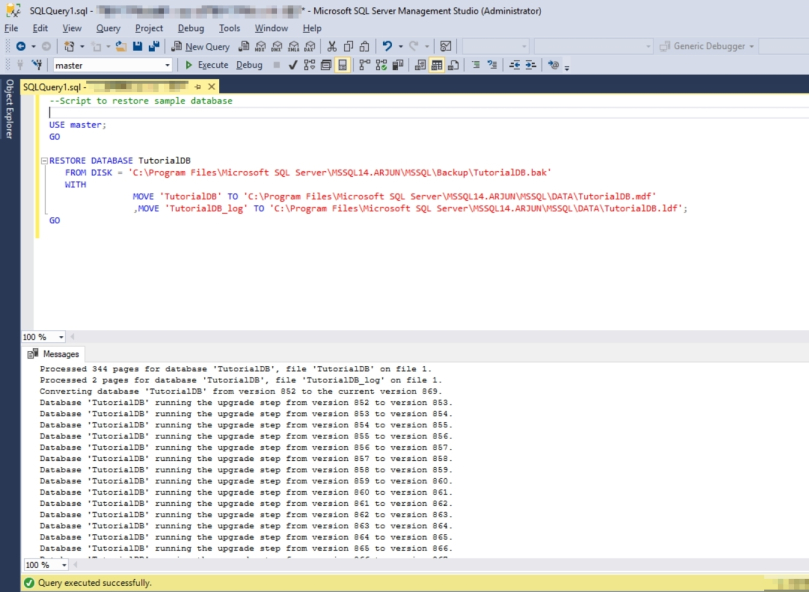Decrease the line indent
The image size is (809, 592).
(514, 65)
